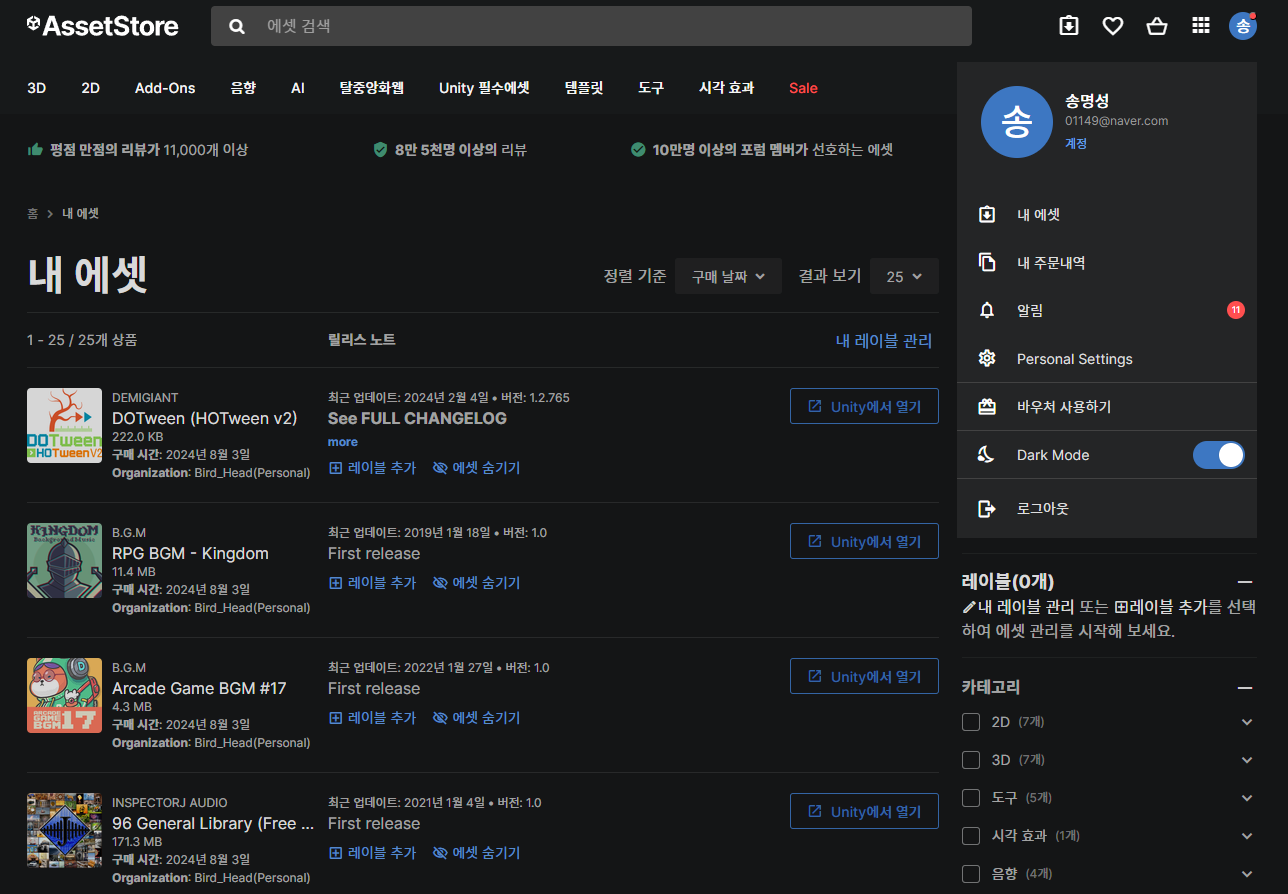Click the profile avatar in header
Viewport: 1288px width, 894px height.
tap(1242, 26)
